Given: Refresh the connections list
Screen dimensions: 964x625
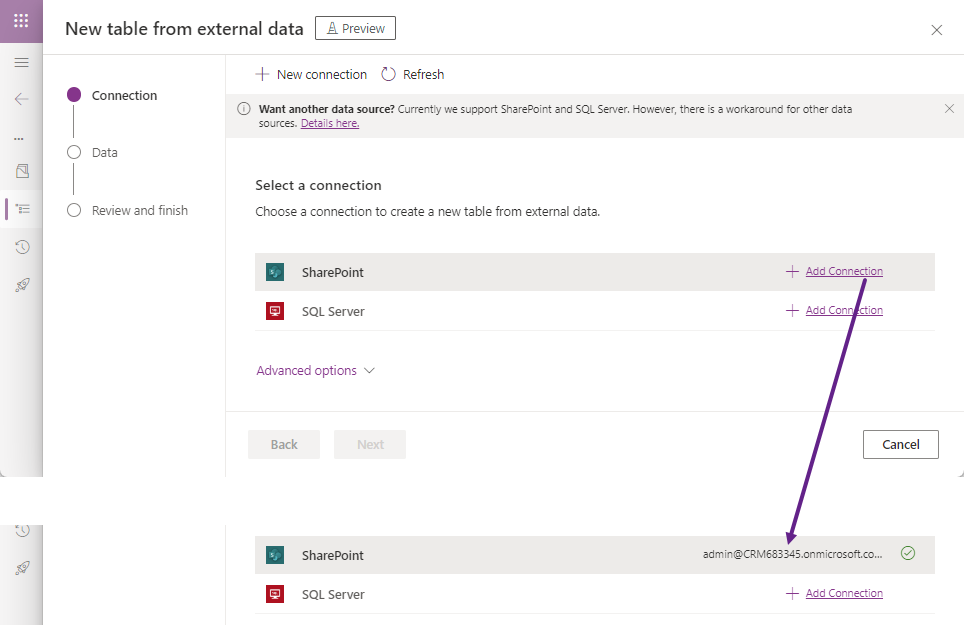Looking at the screenshot, I should click(413, 74).
